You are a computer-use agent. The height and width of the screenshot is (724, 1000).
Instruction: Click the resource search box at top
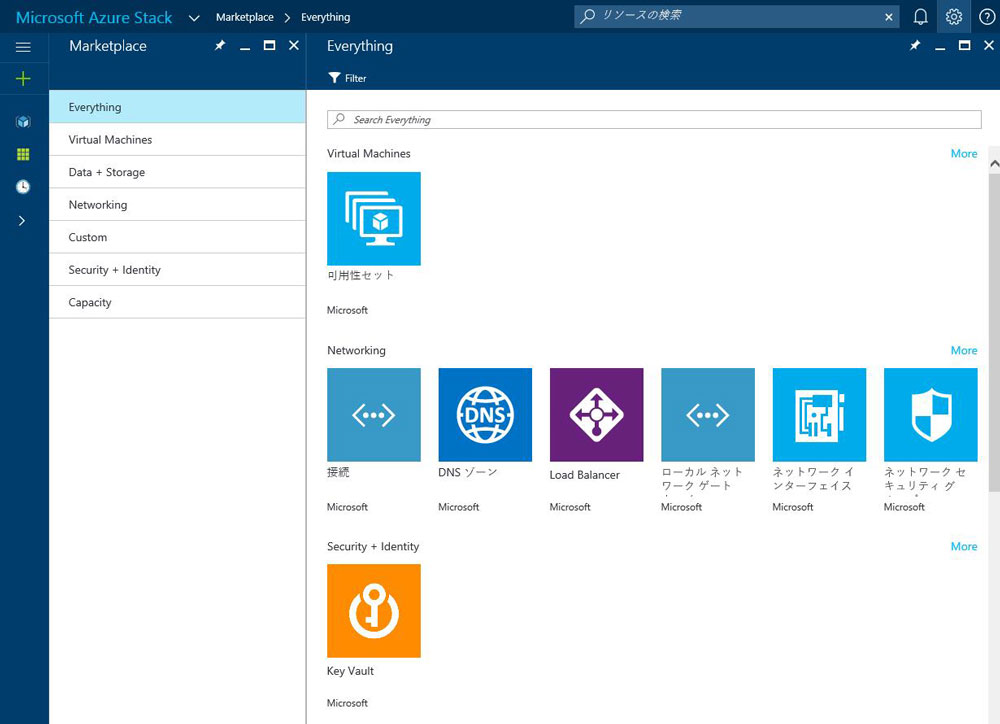pyautogui.click(x=737, y=16)
